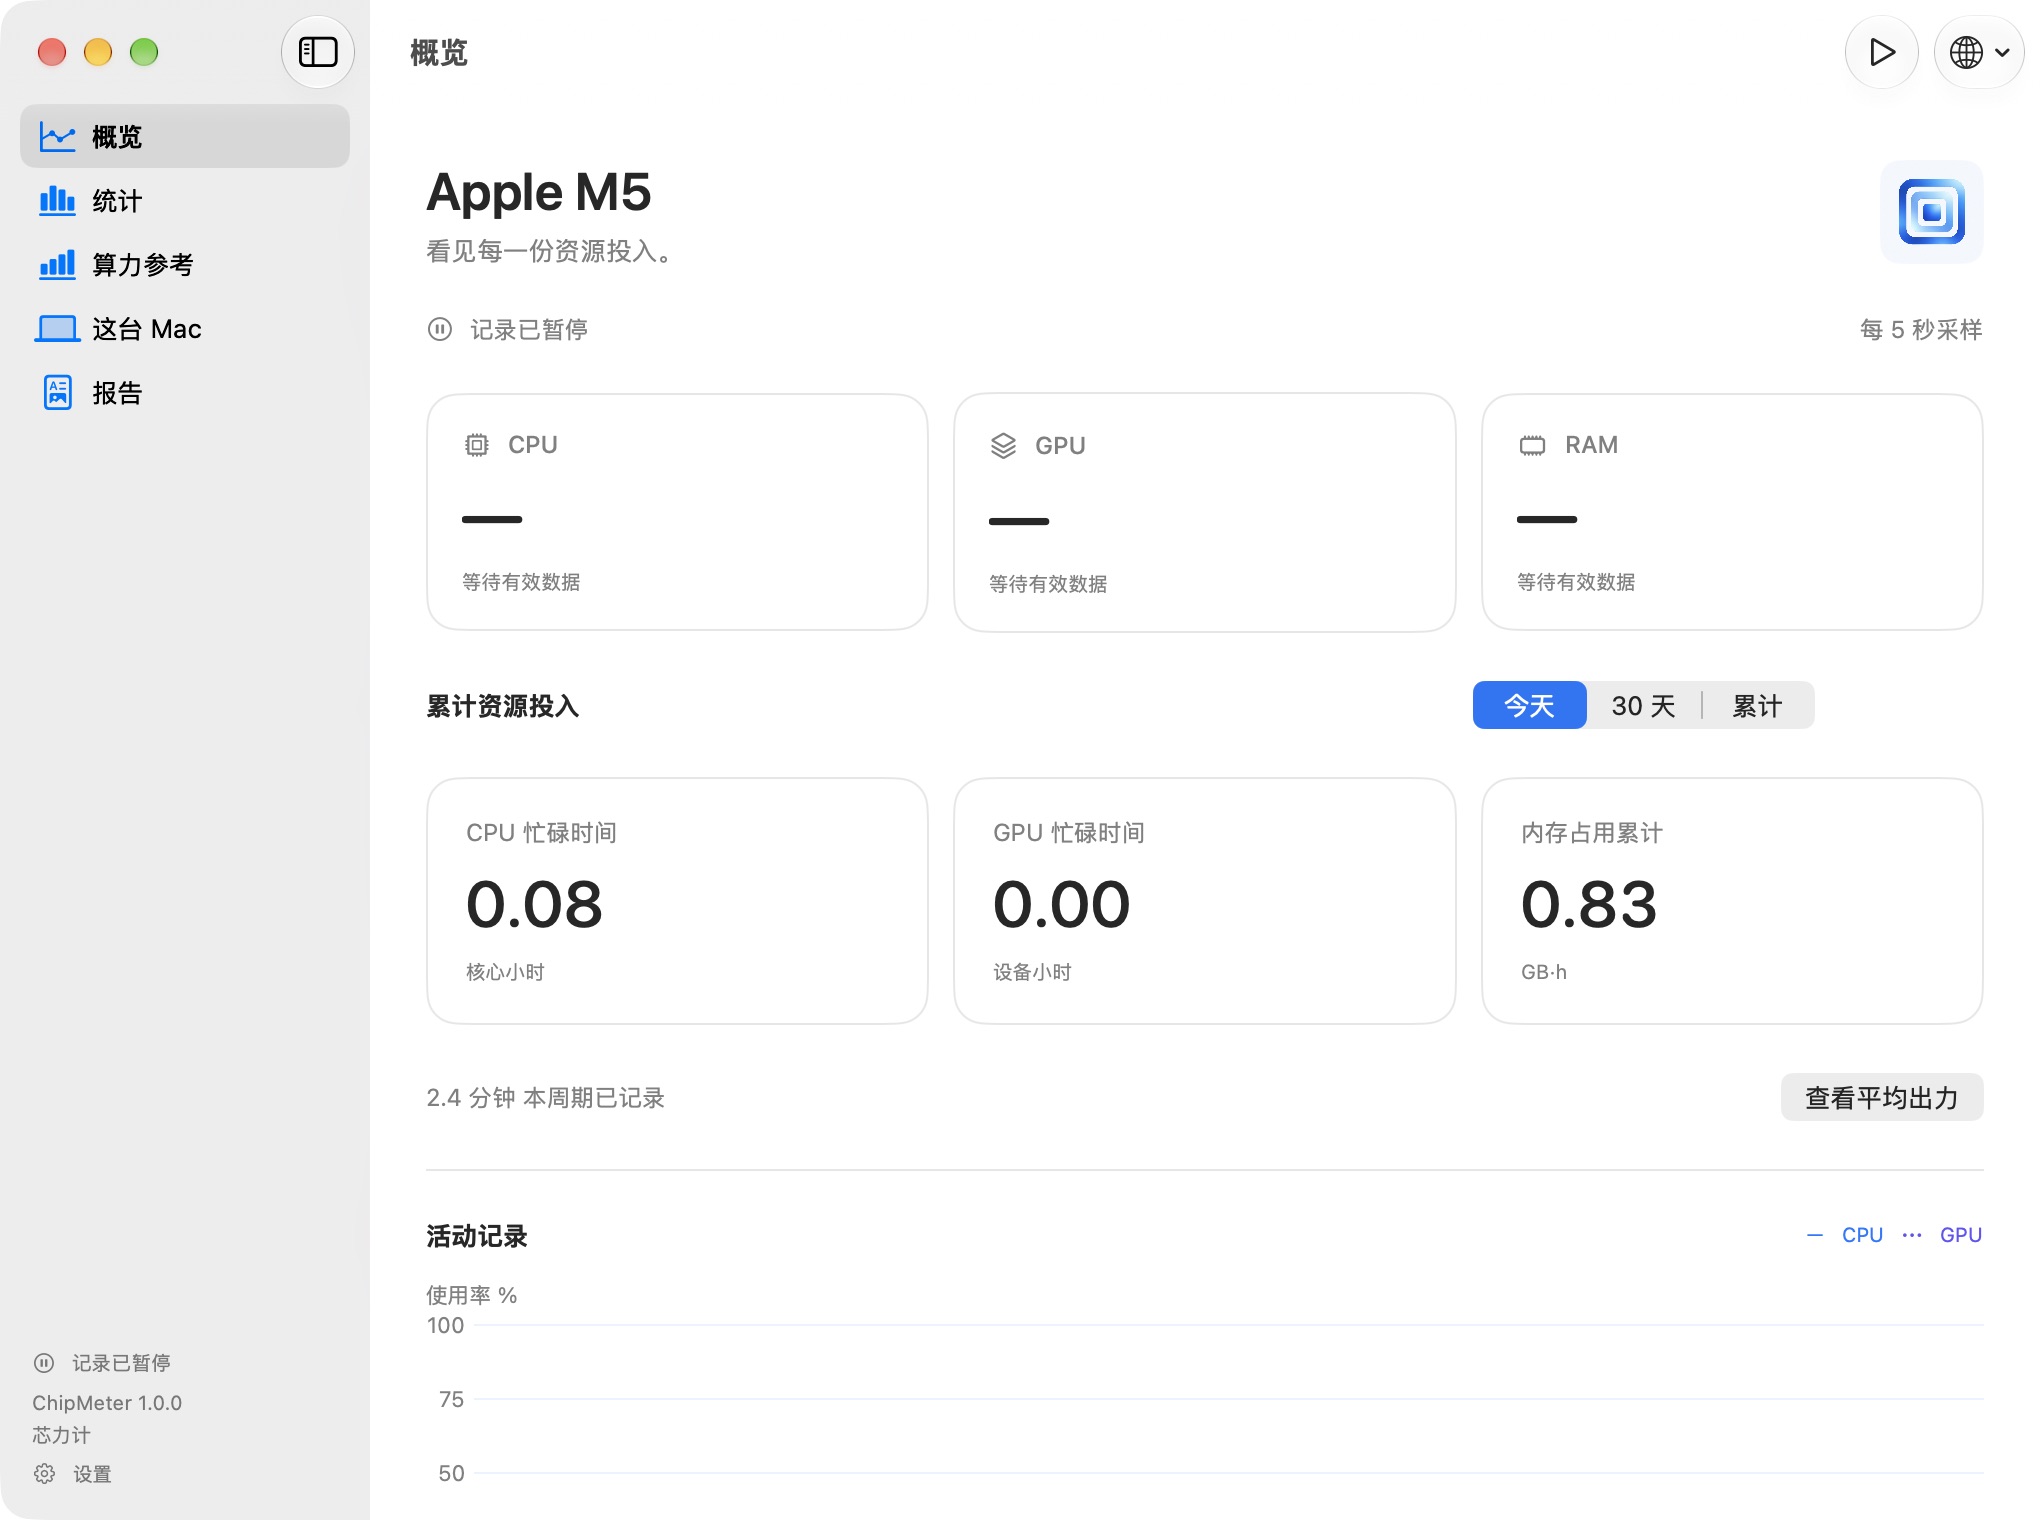The height and width of the screenshot is (1520, 2040).
Task: Click the 2.4 分钟 本周期已记录 text
Action: coord(545,1098)
